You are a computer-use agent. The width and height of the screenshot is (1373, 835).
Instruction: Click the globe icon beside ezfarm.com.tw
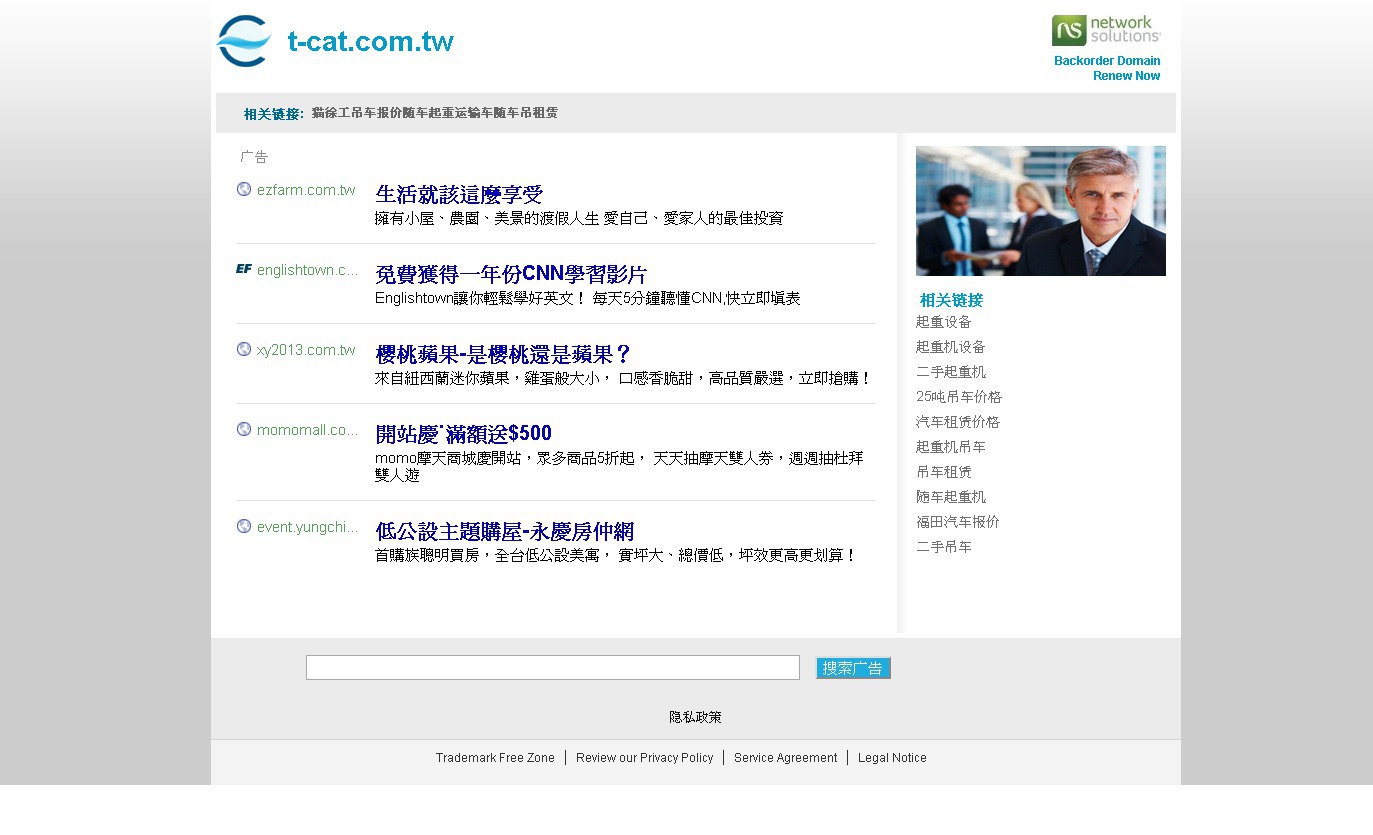tap(244, 189)
